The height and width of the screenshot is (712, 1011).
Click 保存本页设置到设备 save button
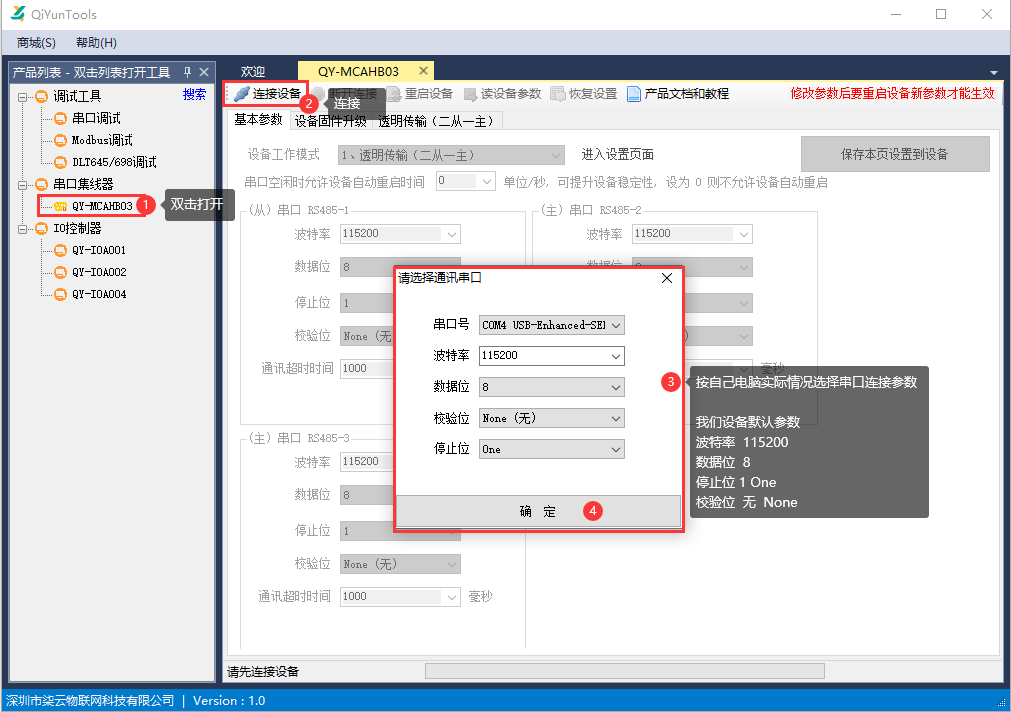(x=895, y=153)
